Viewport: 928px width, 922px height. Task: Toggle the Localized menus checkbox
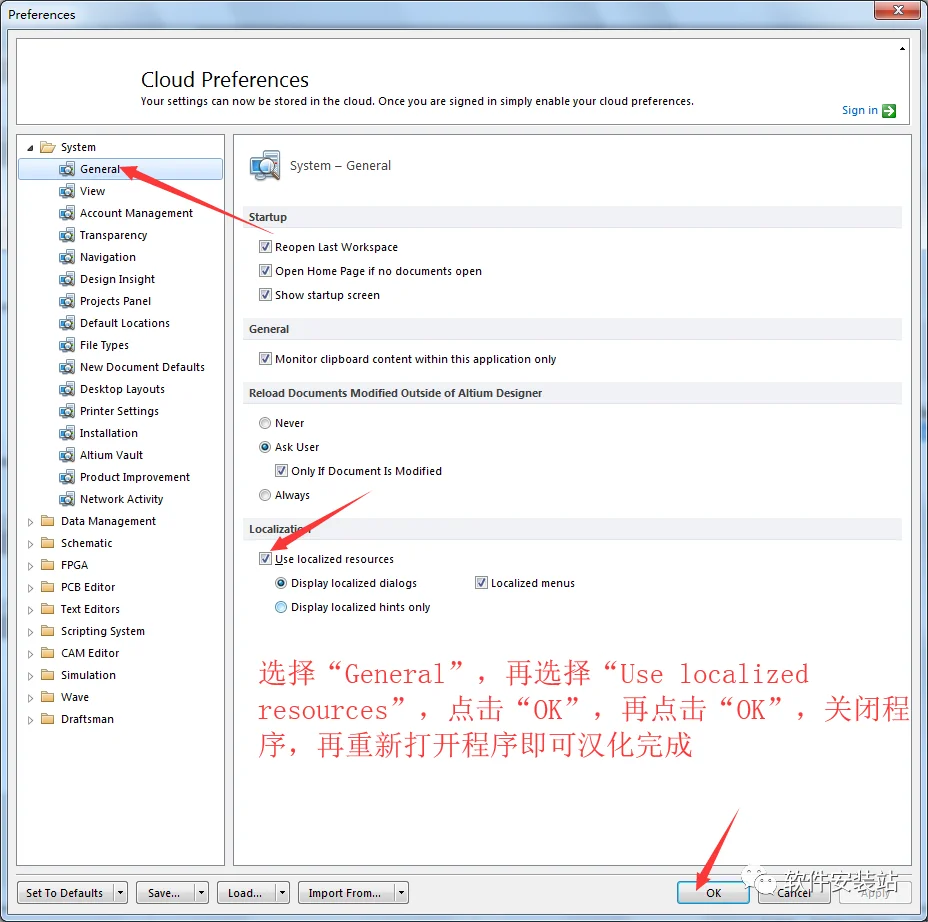click(x=481, y=582)
